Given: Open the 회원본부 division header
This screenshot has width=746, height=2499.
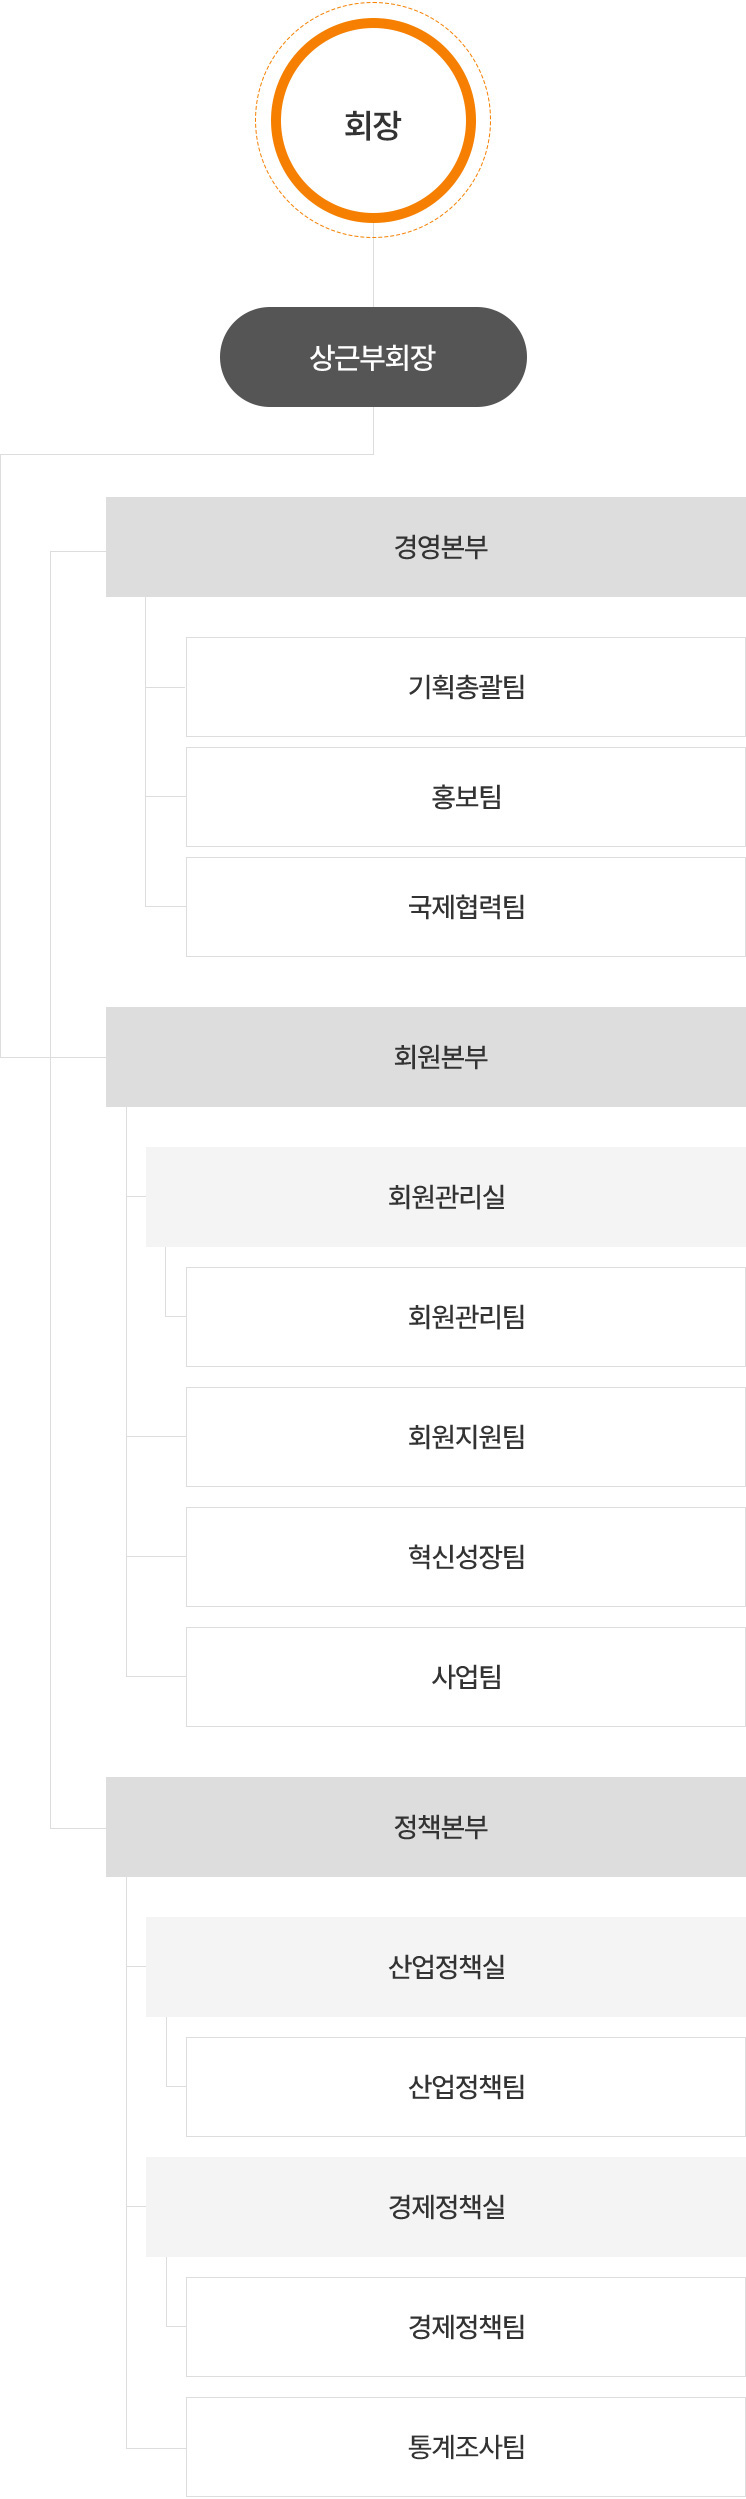Looking at the screenshot, I should point(426,1057).
